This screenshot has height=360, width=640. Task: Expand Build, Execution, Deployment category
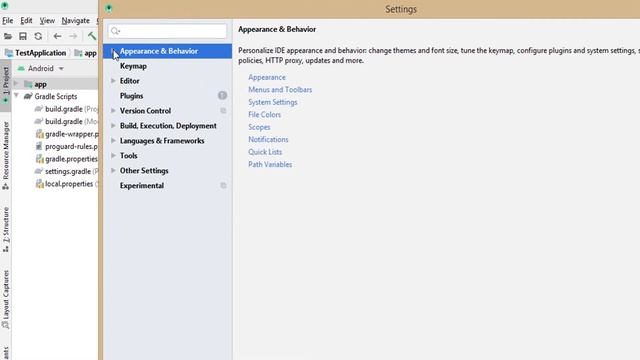[x=113, y=126]
